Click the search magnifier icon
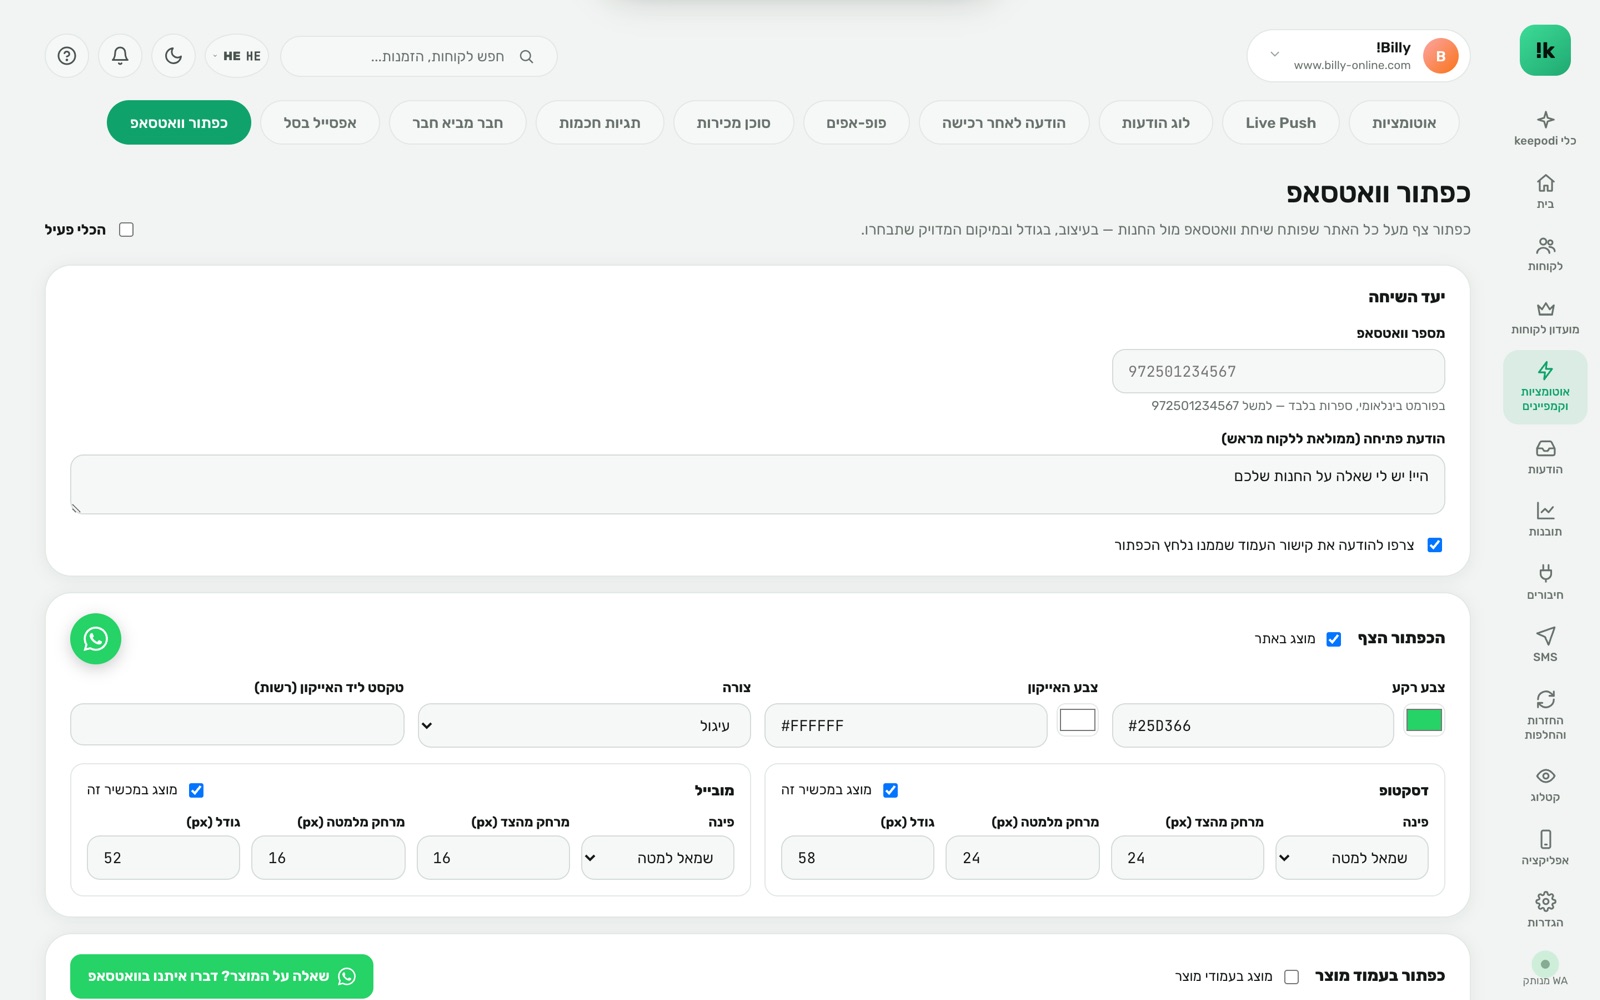Image resolution: width=1600 pixels, height=1000 pixels. [526, 57]
